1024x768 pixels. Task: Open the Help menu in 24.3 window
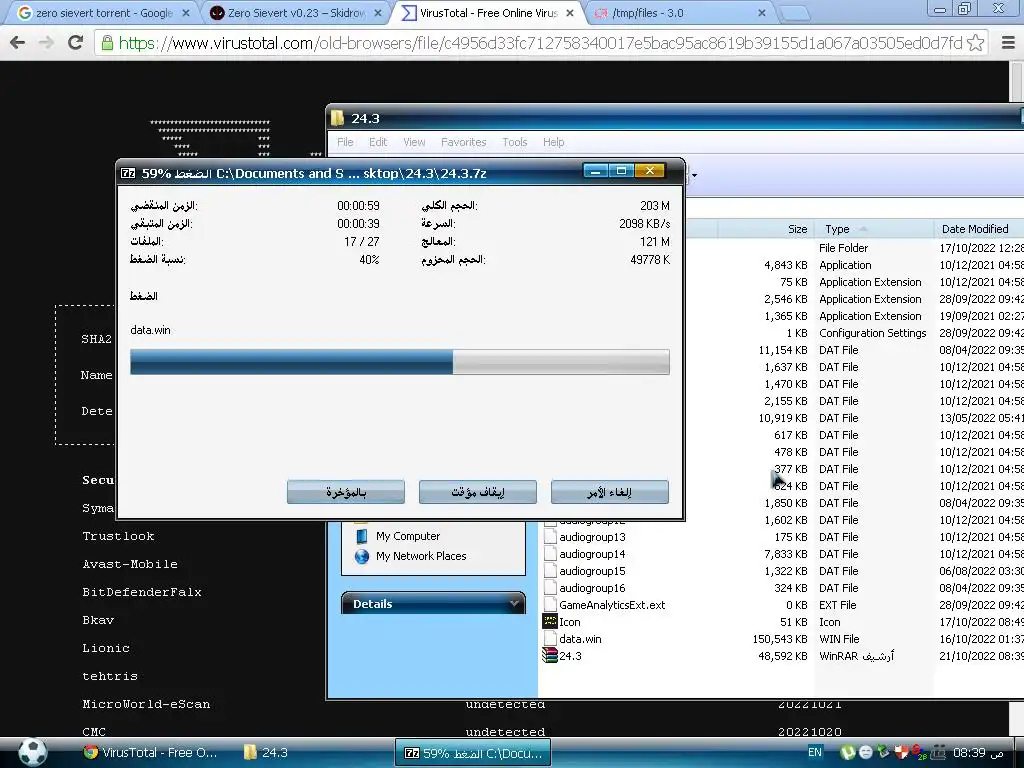coord(553,142)
